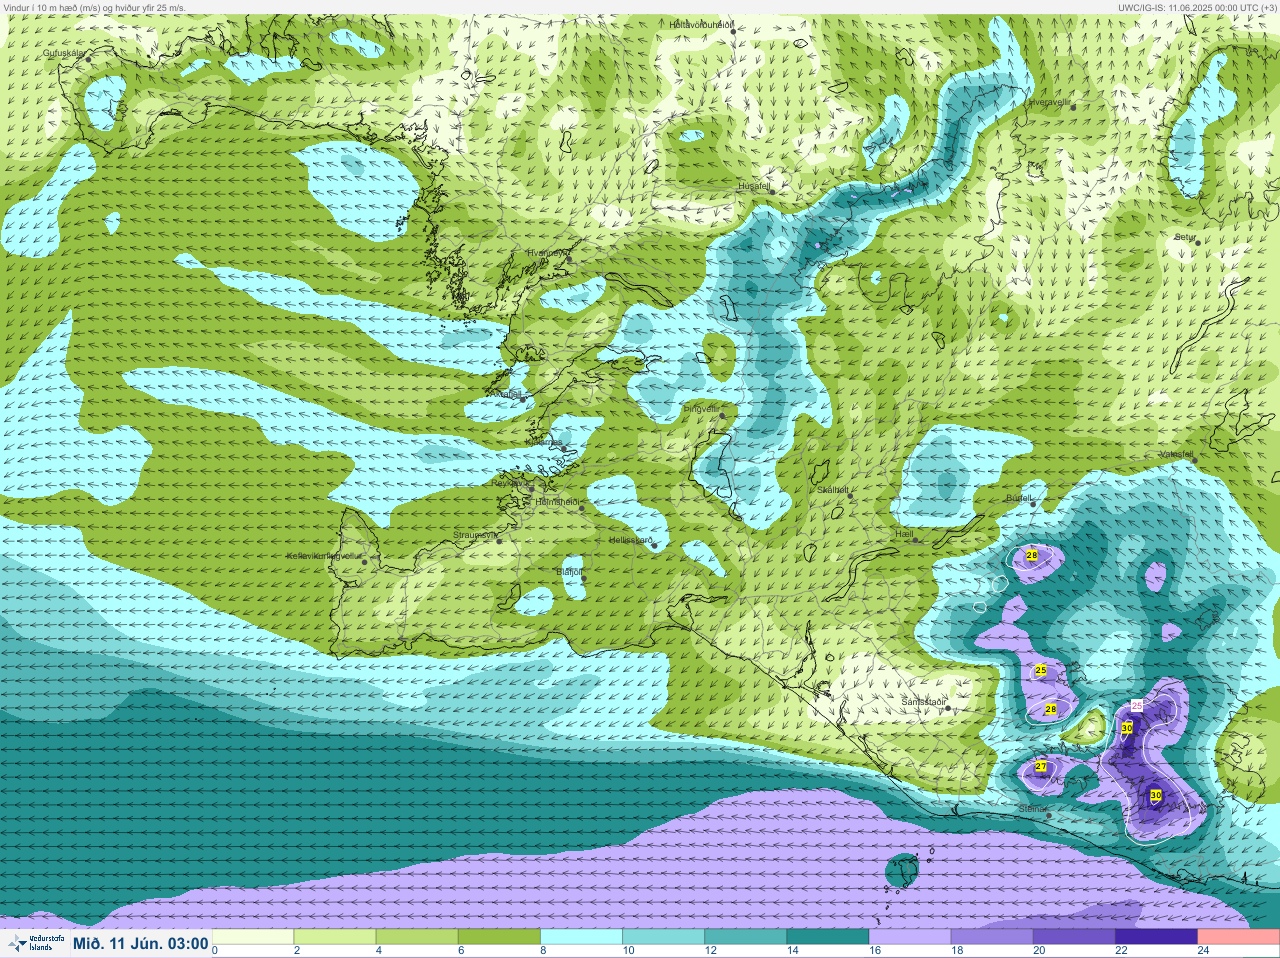Click the southernmost yellow 30 gust marker
This screenshot has height=958, width=1280.
(1155, 796)
